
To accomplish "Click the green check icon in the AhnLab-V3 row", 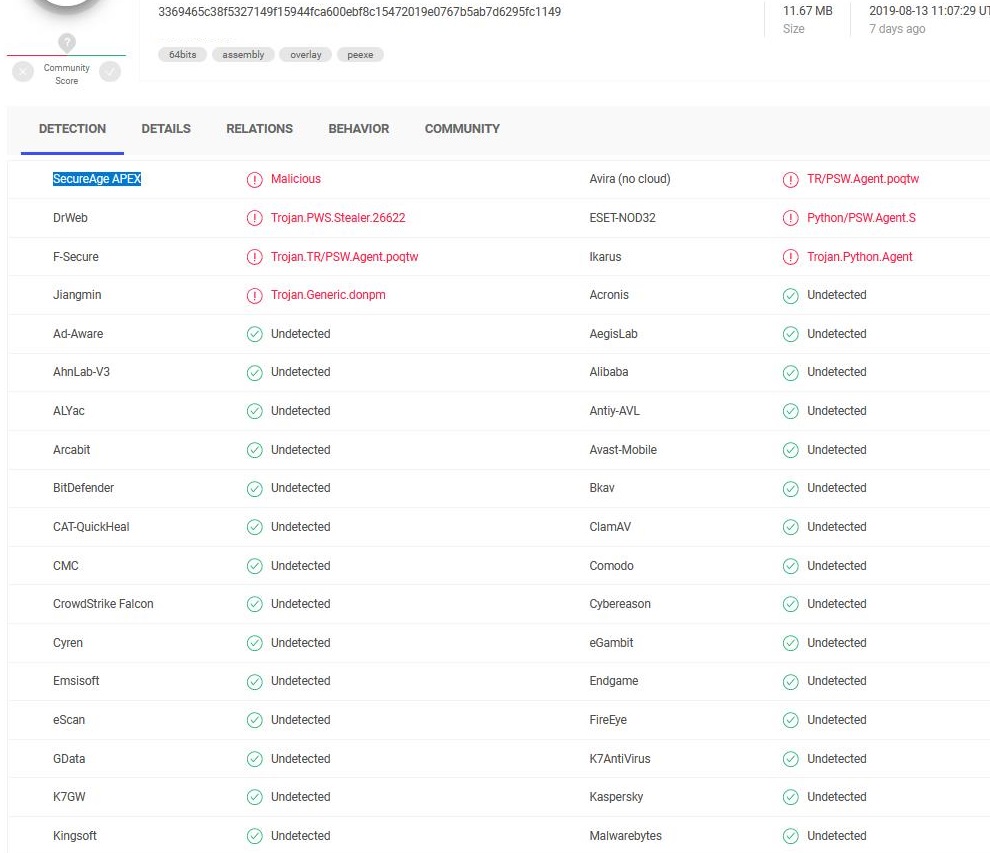I will (x=254, y=373).
